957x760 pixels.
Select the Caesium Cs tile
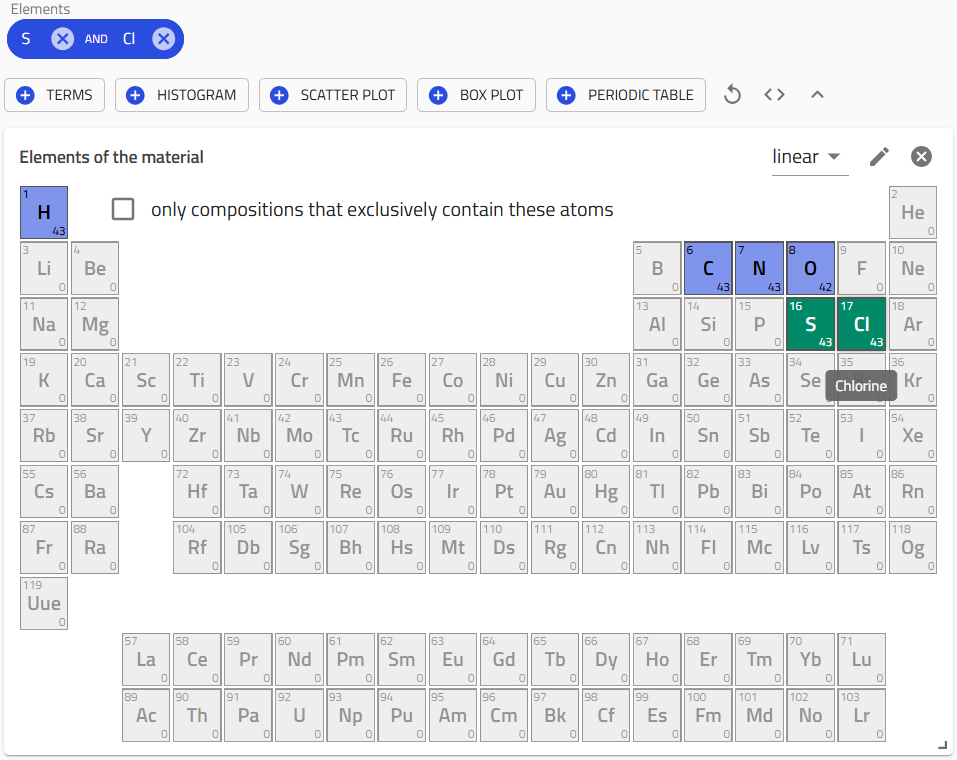point(44,492)
